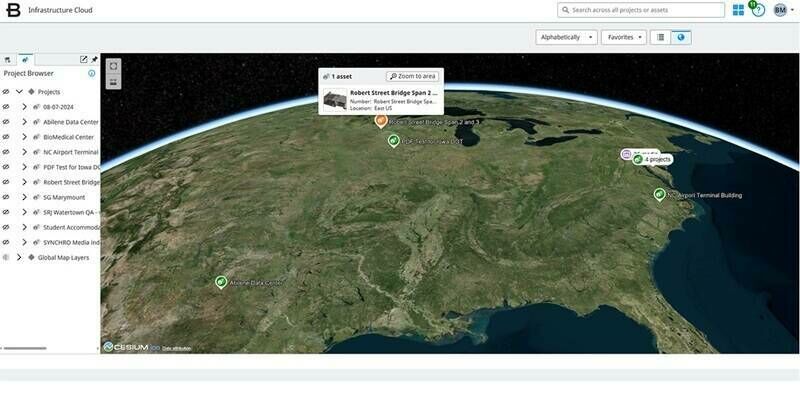Open Project Browser panel in new window

[x=84, y=60]
